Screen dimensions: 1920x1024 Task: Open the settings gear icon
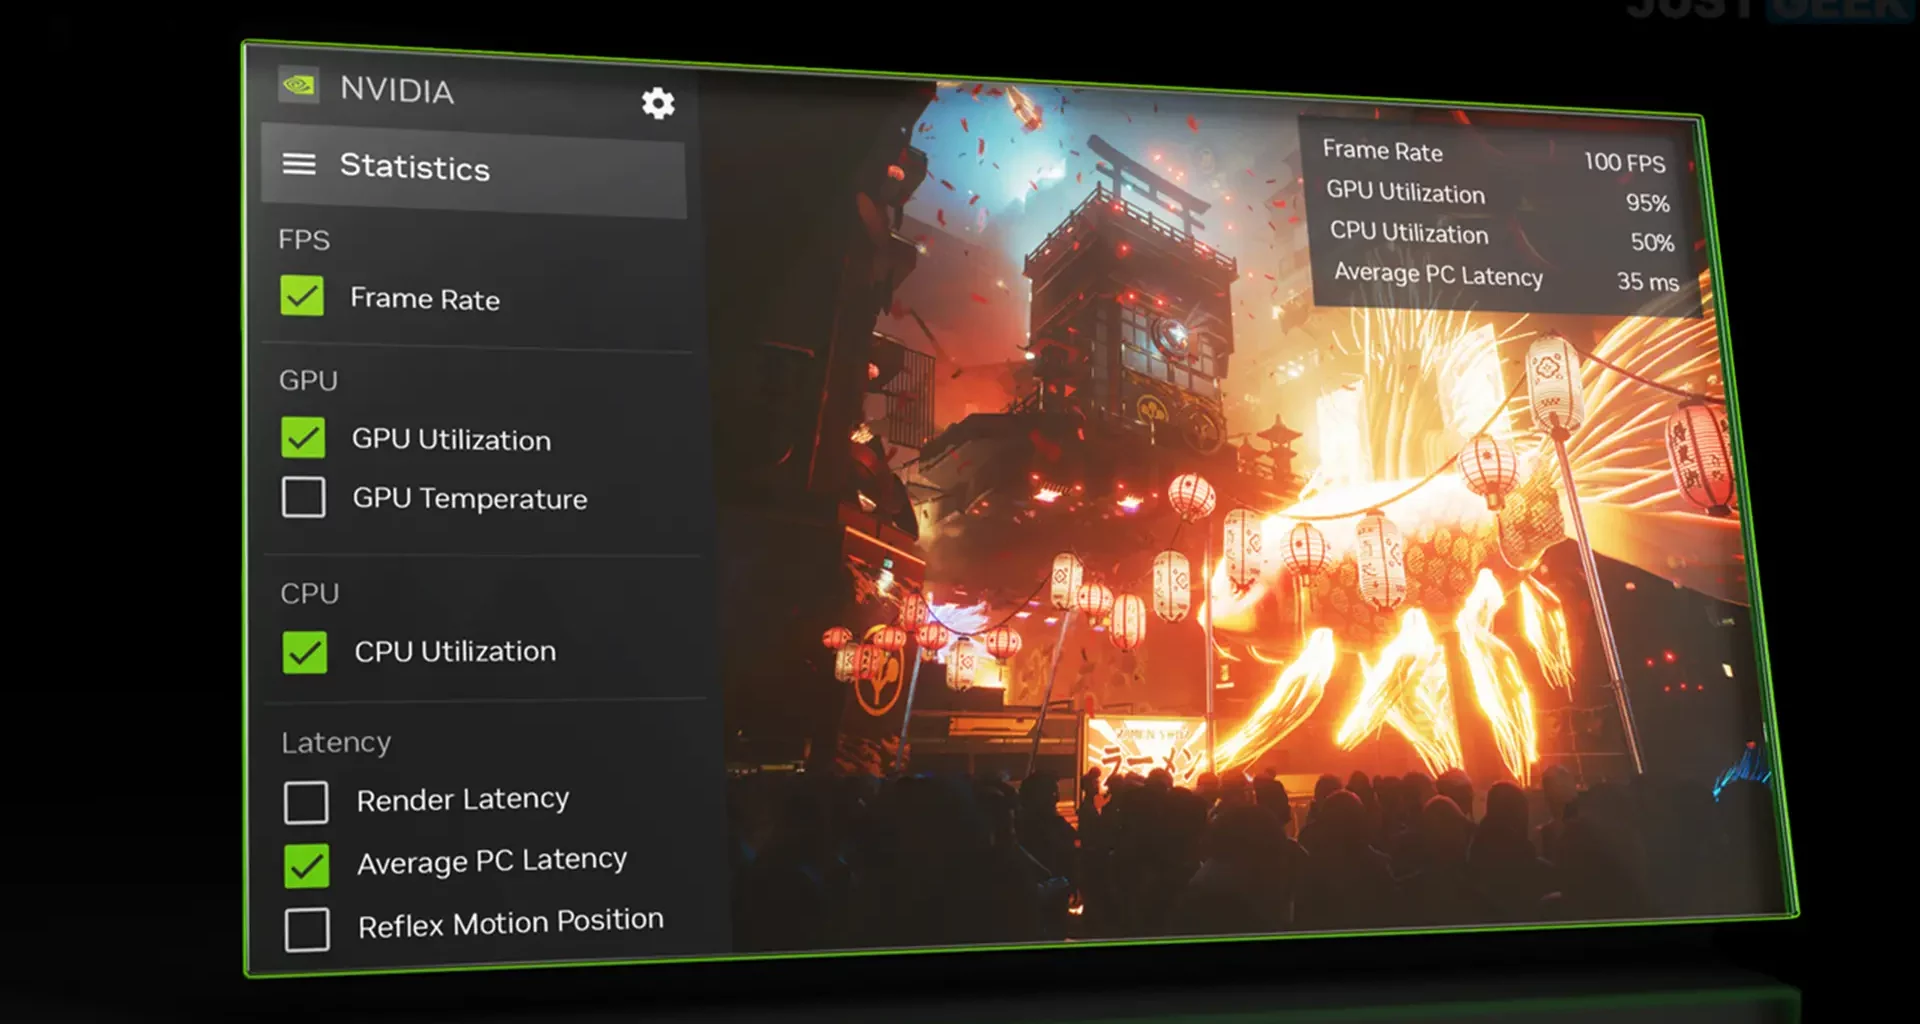pos(658,103)
